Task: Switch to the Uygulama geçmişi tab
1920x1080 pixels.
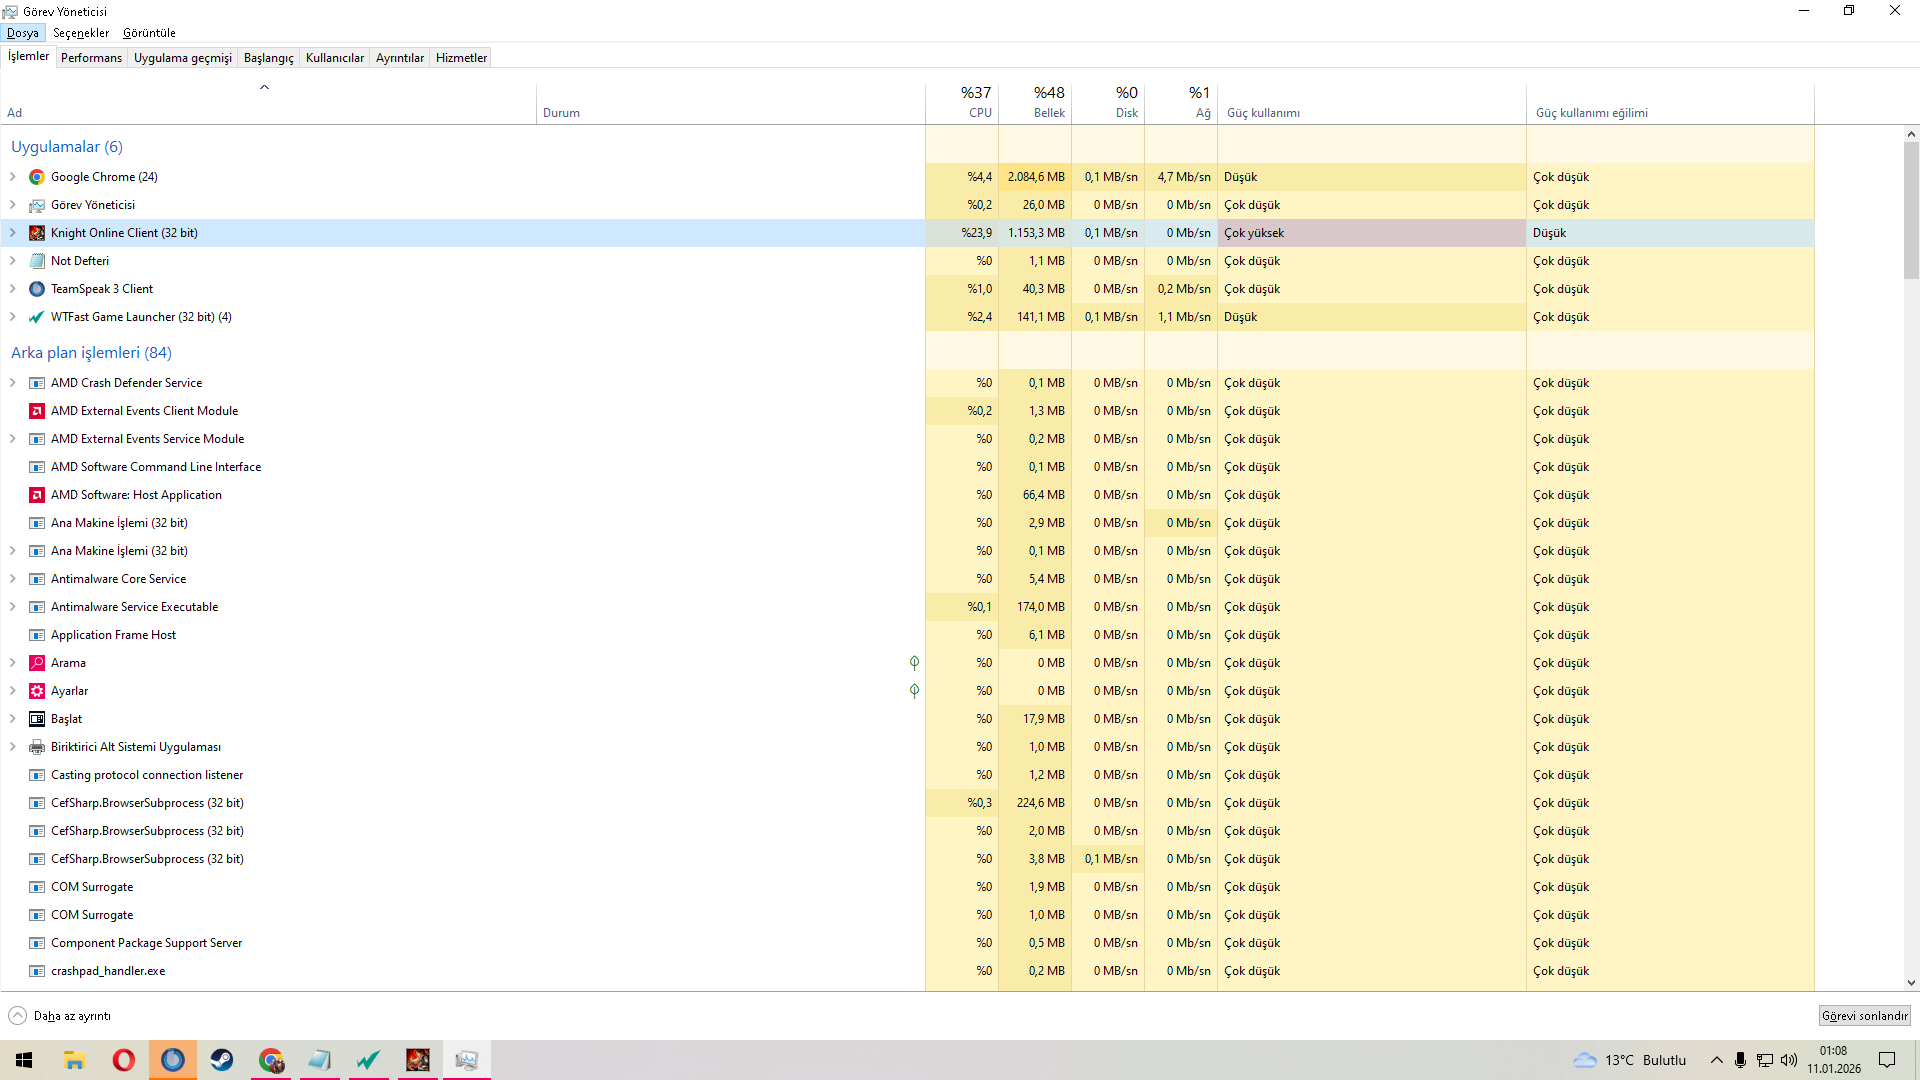Action: 183,58
